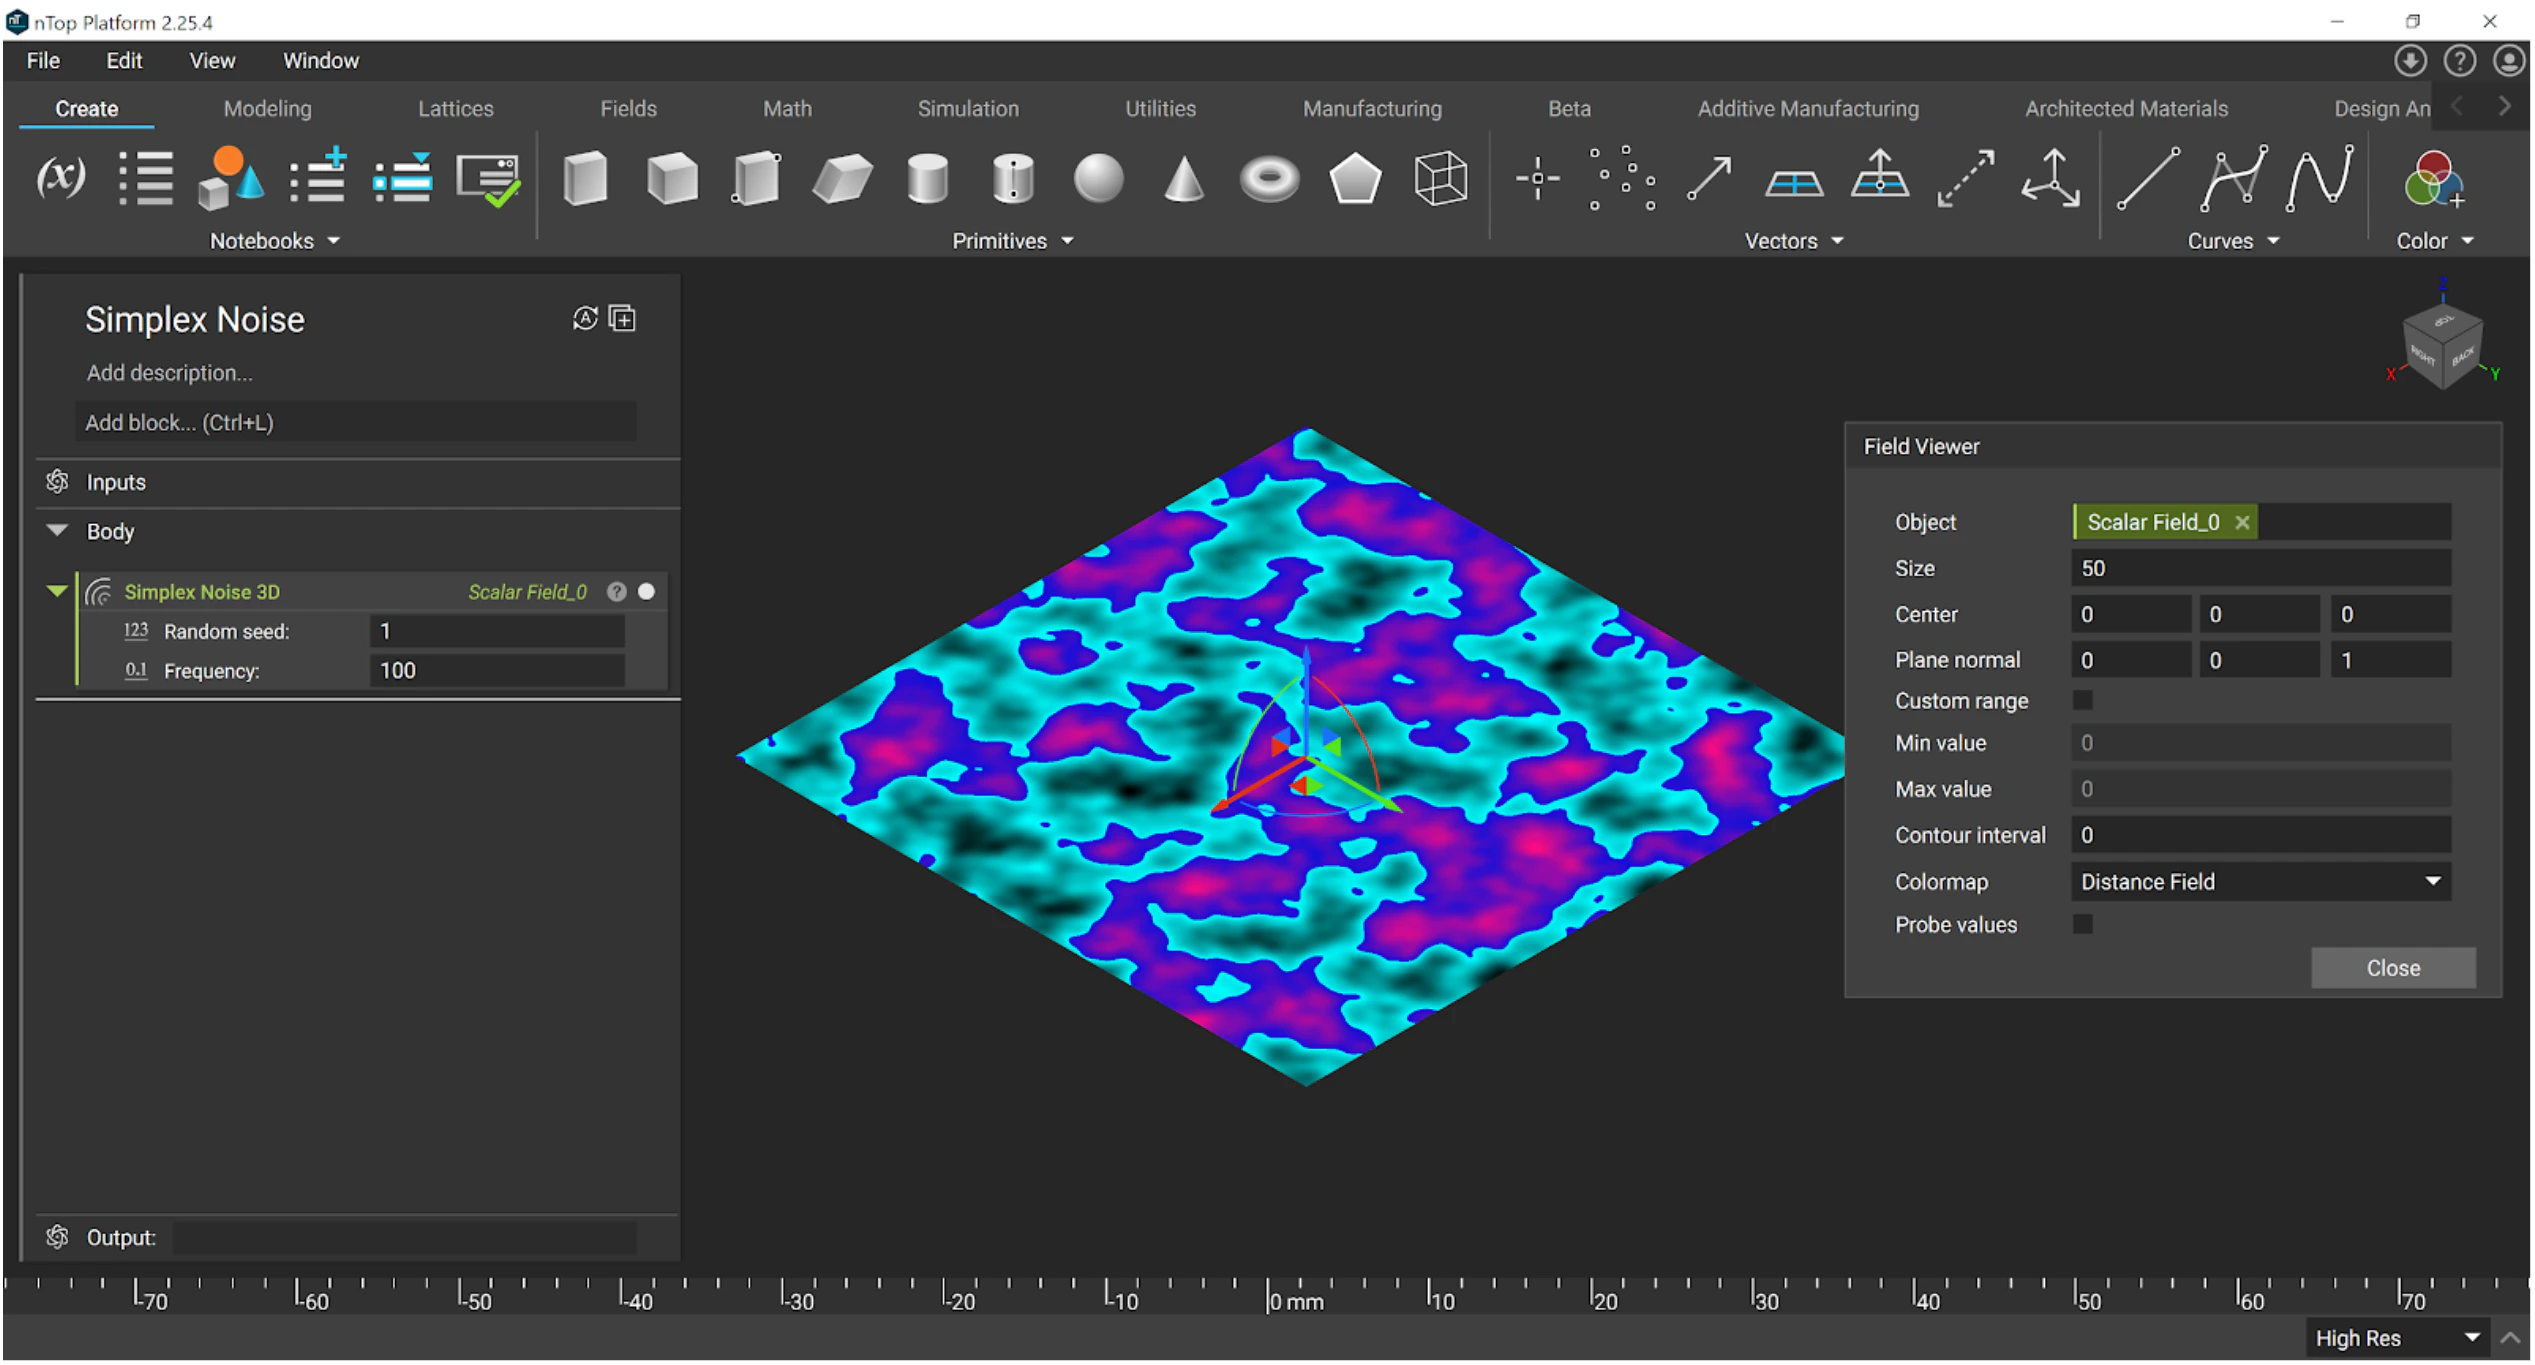The height and width of the screenshot is (1365, 2535).
Task: Switch to the Lattices ribbon tab
Action: coord(455,109)
